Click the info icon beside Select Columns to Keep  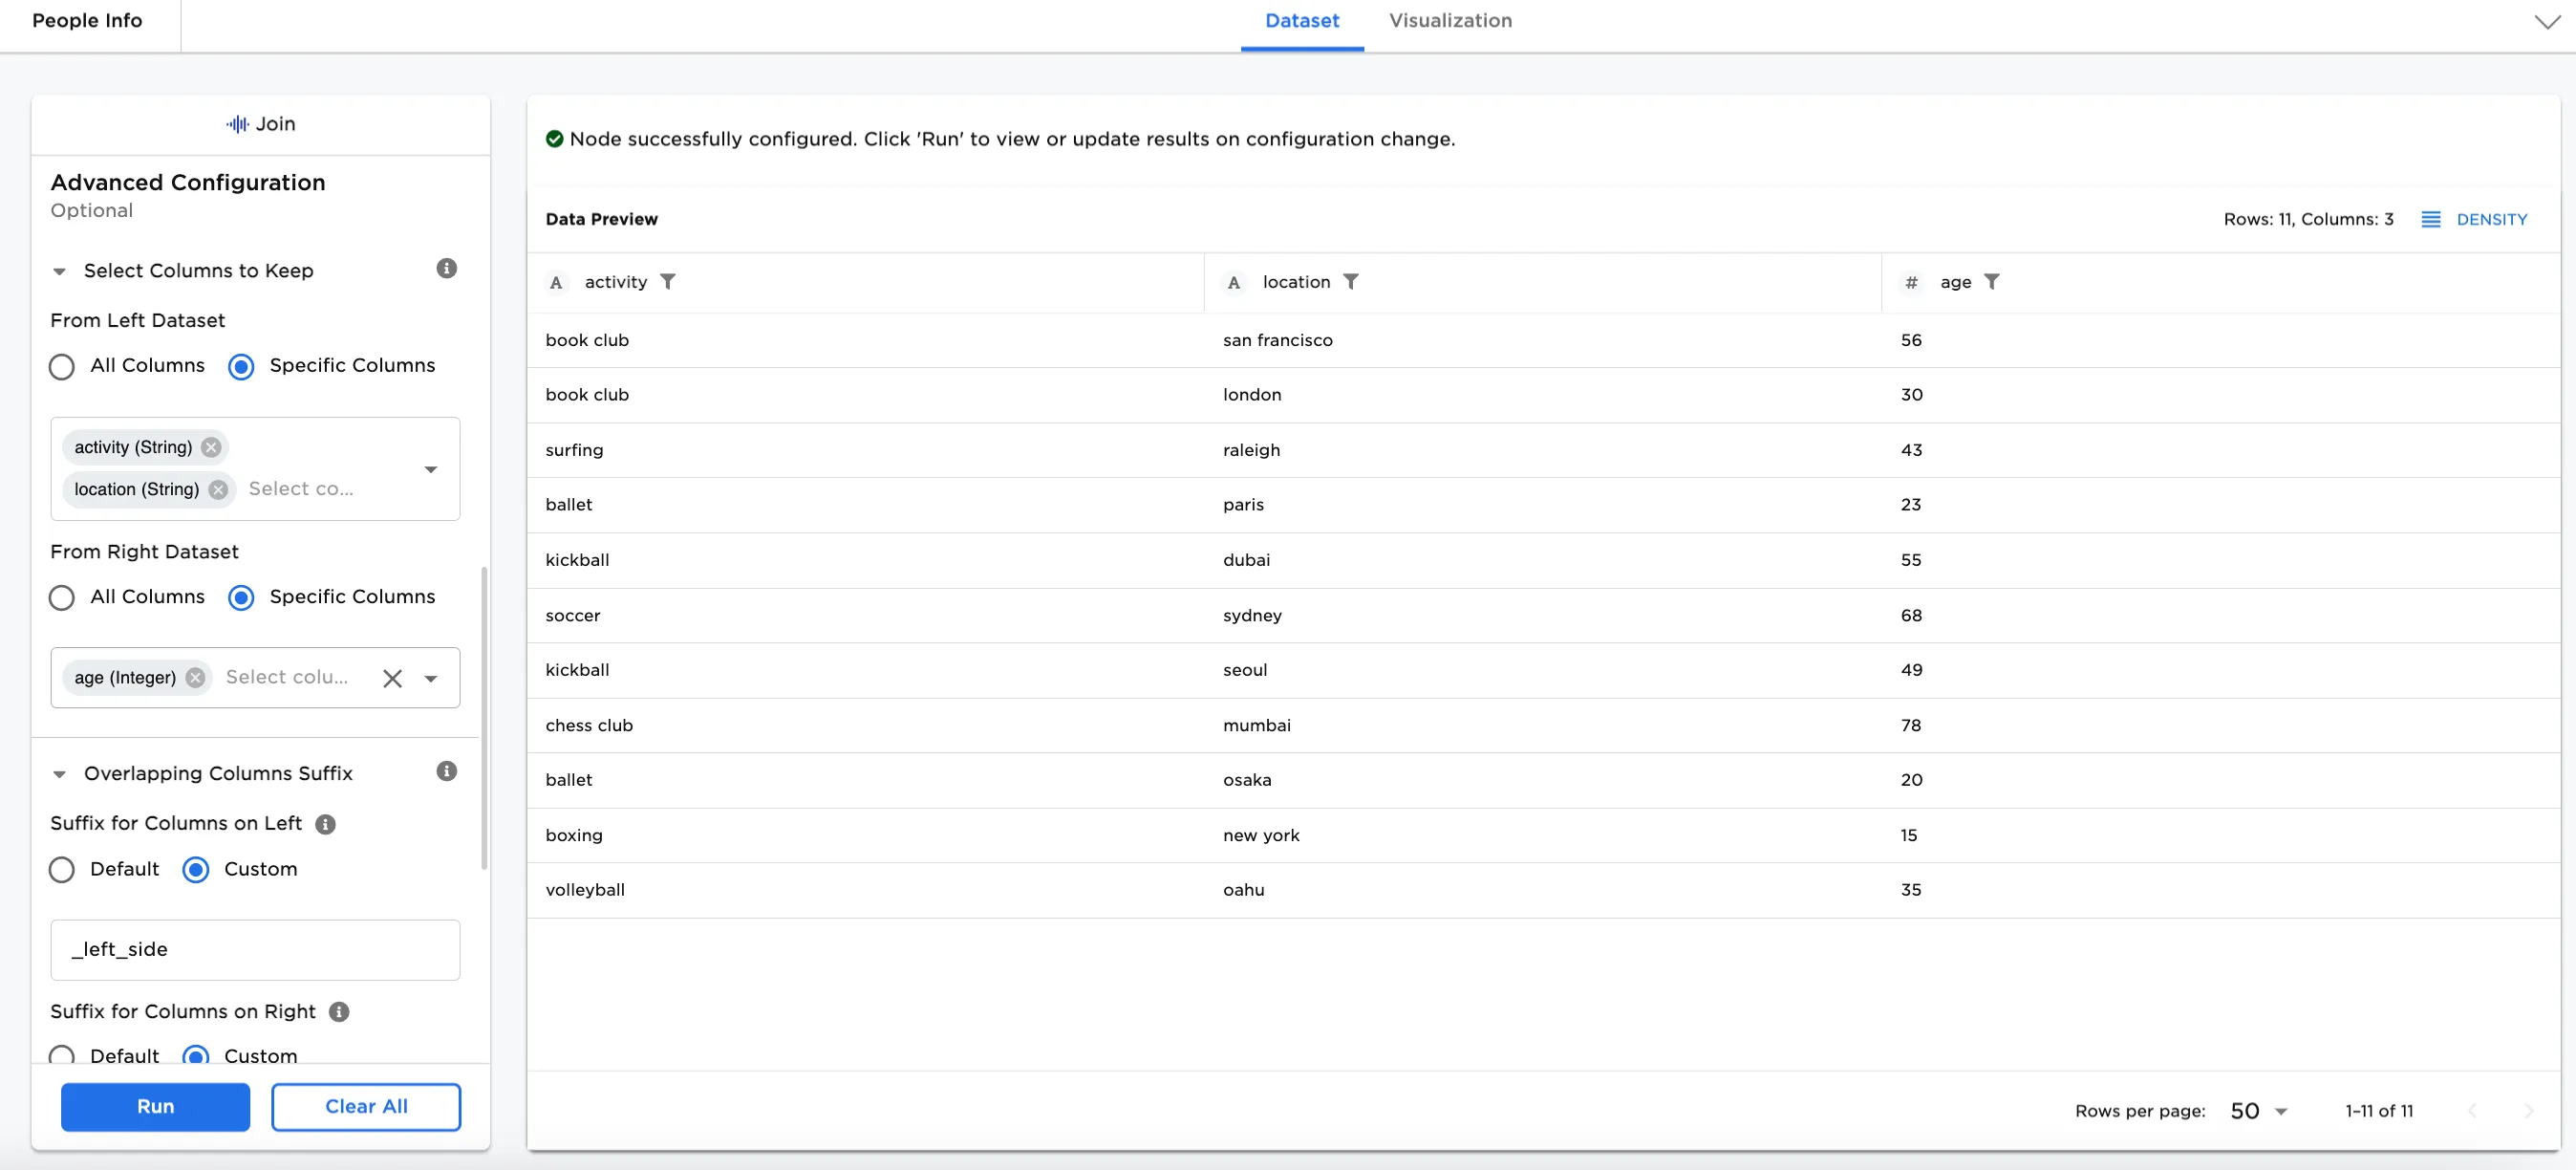click(447, 268)
